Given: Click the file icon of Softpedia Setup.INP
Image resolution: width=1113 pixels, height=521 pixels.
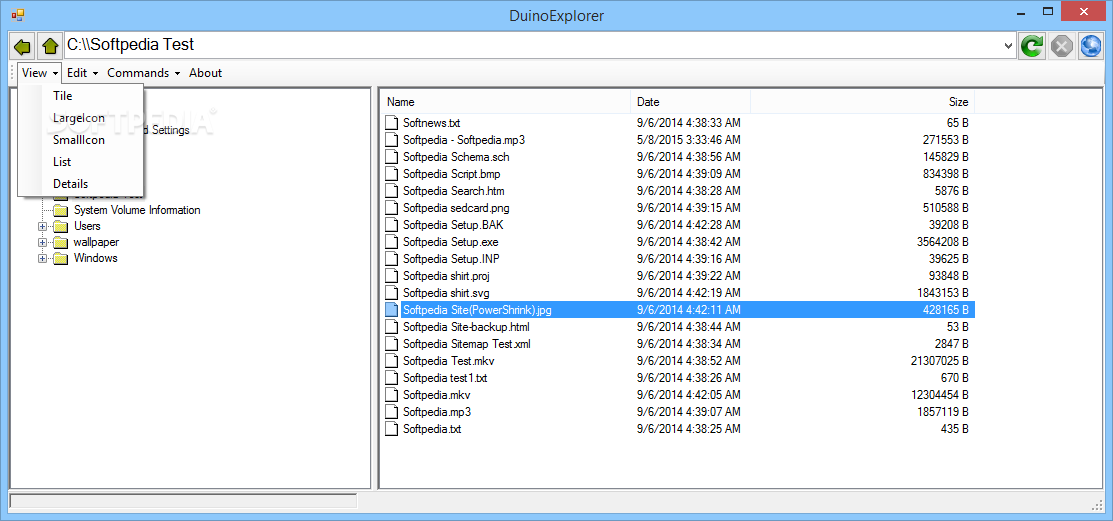Looking at the screenshot, I should pos(392,258).
